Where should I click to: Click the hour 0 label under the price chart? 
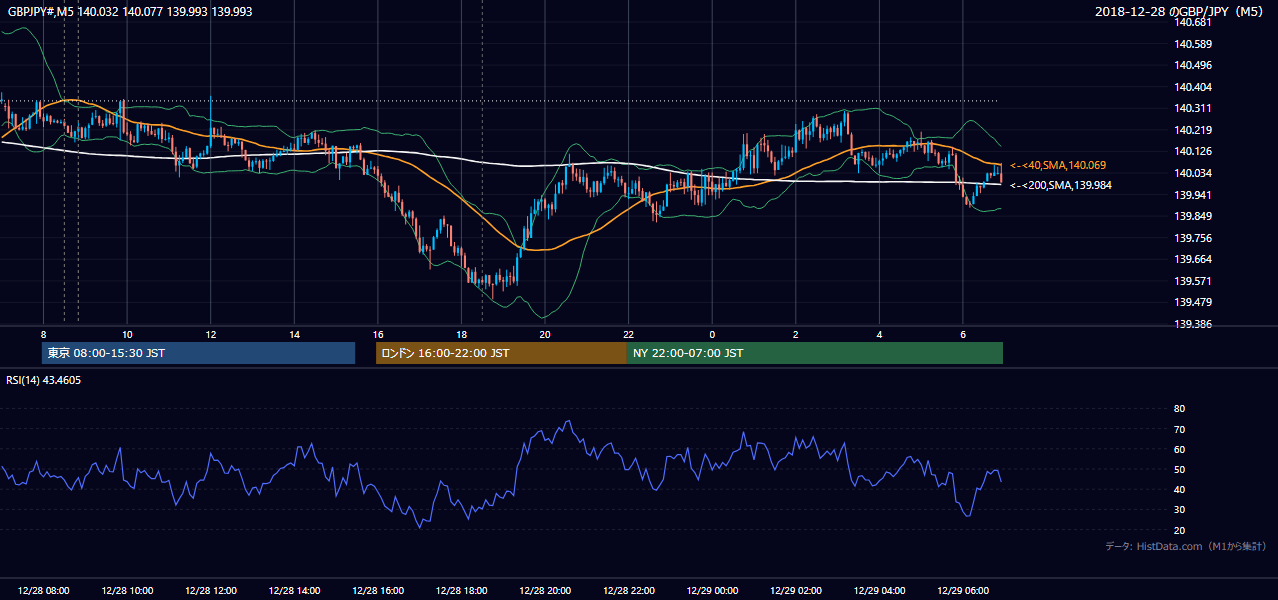(x=712, y=334)
